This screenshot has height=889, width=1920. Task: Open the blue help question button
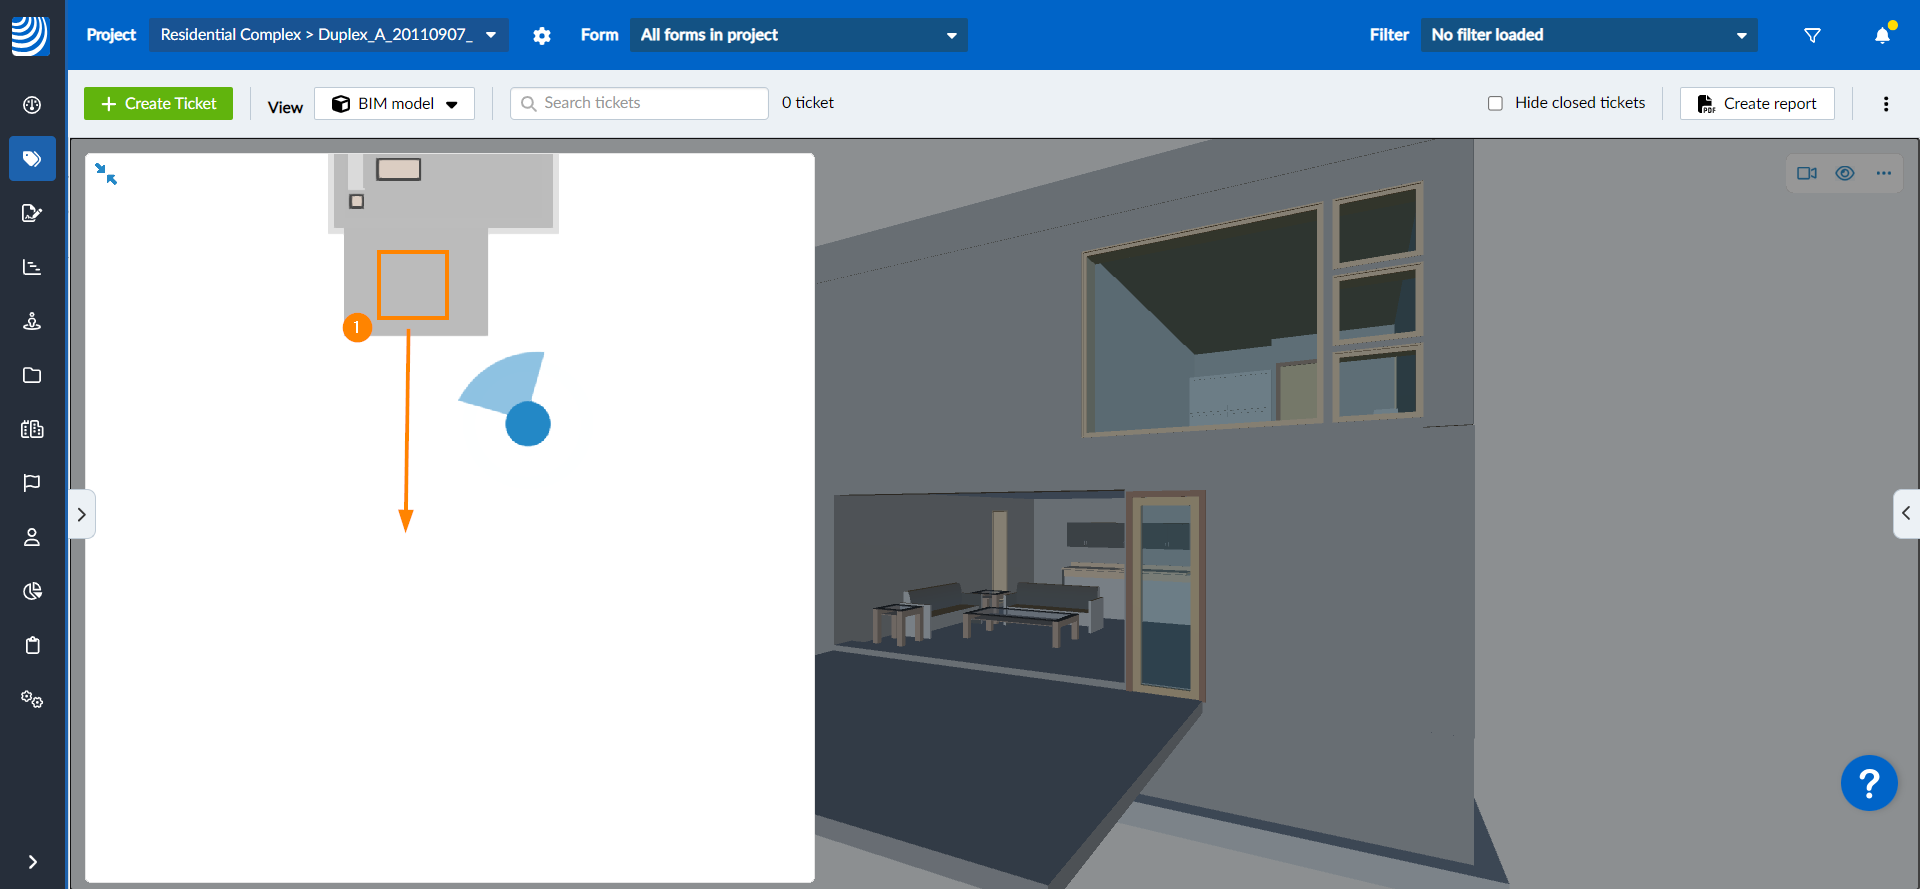click(x=1868, y=783)
